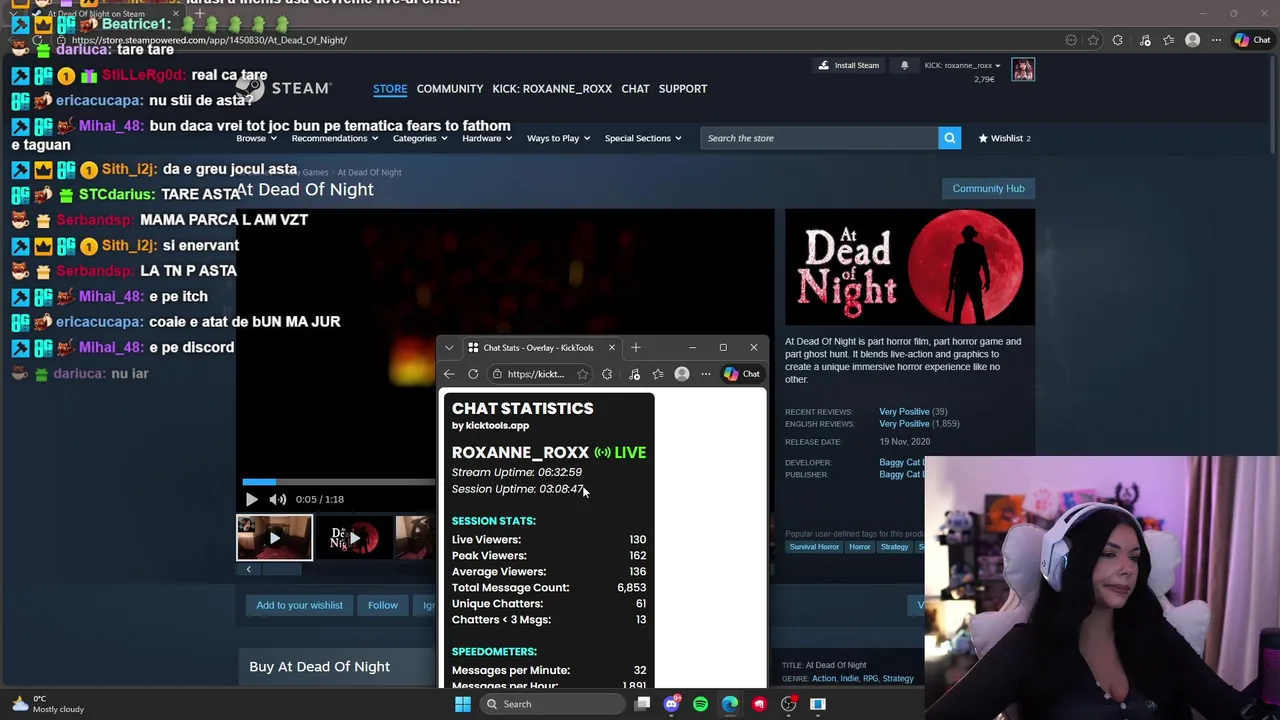
Task: Click the Horror tag
Action: [x=860, y=547]
